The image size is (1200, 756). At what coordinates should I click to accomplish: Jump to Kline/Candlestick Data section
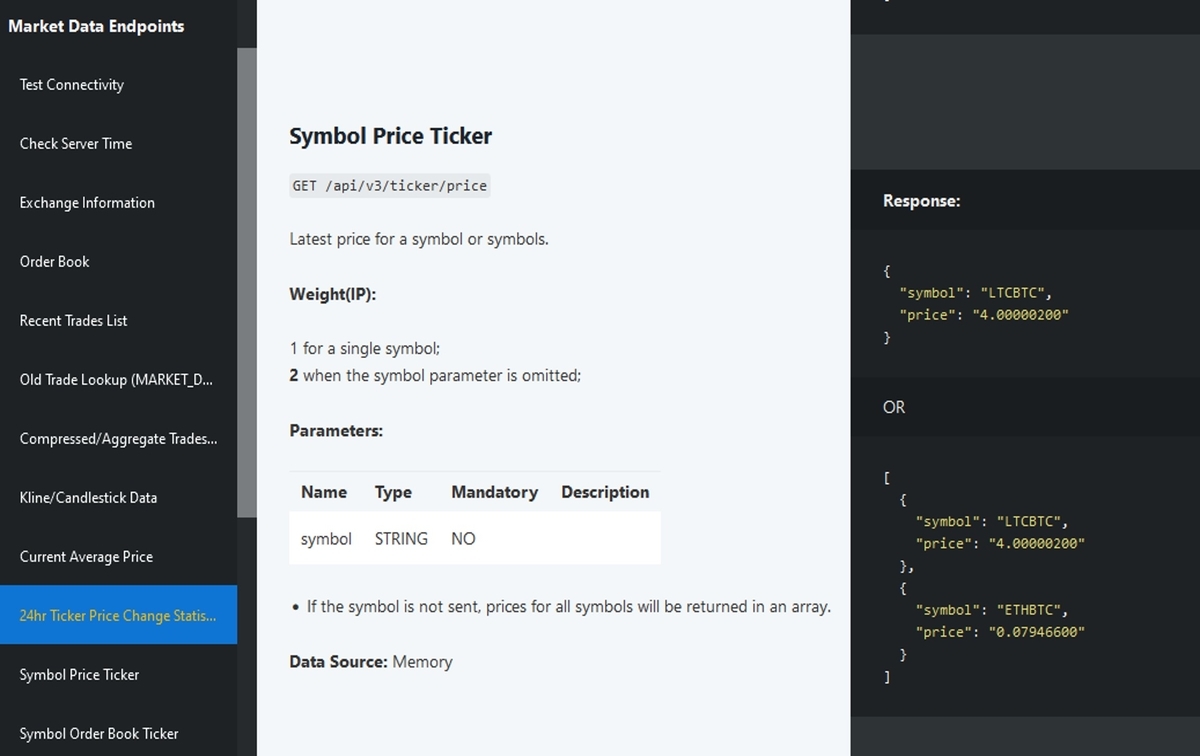pyautogui.click(x=88, y=498)
